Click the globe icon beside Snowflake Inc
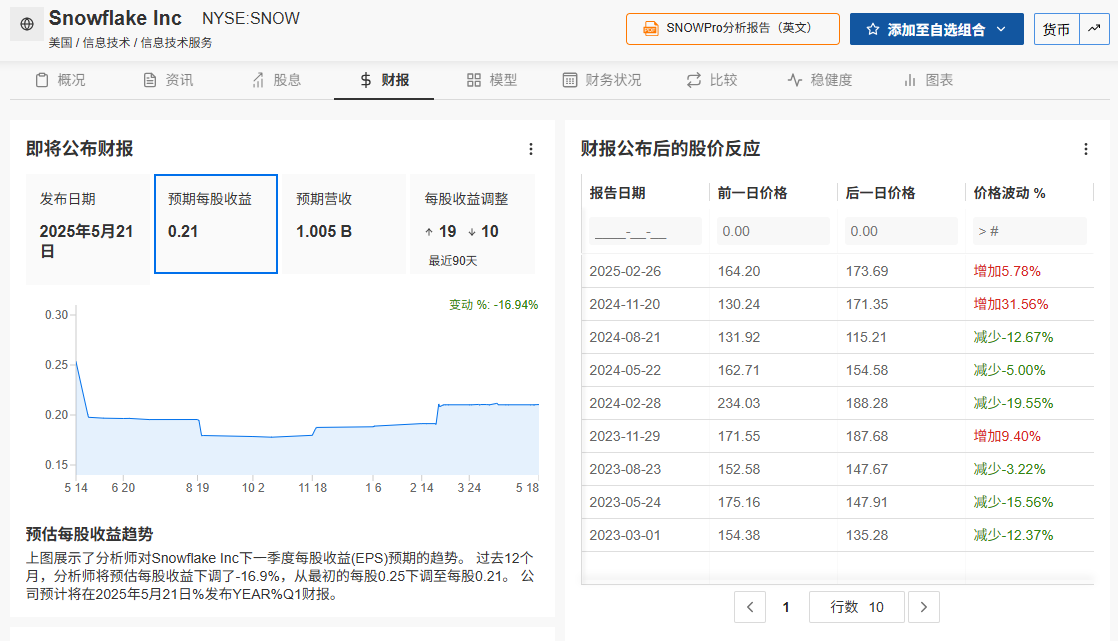The height and width of the screenshot is (641, 1118). click(26, 24)
